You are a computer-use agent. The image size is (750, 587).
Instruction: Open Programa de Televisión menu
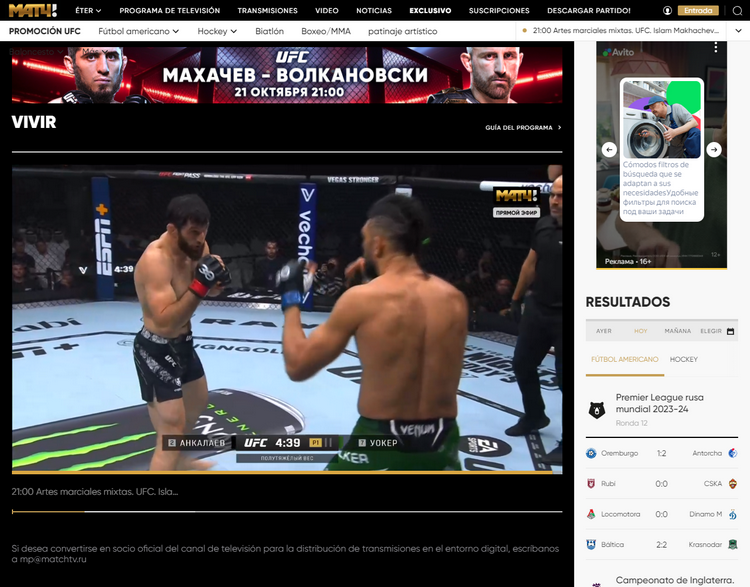pos(169,11)
